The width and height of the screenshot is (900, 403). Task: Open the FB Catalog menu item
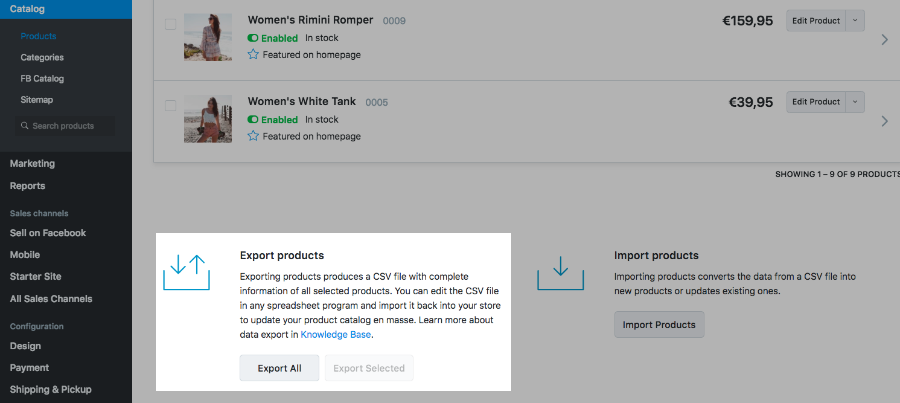[x=42, y=78]
